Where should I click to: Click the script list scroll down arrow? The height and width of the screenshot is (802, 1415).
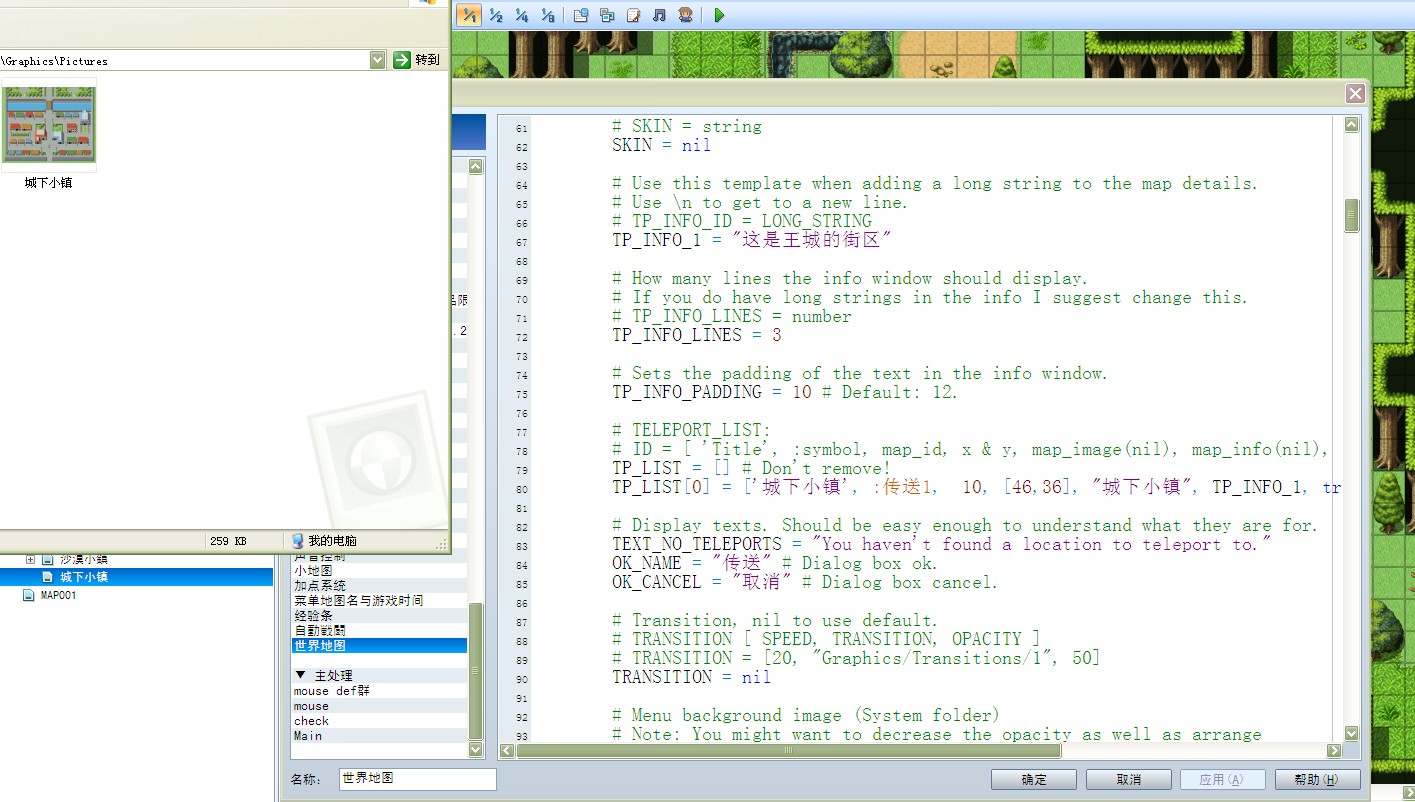475,749
